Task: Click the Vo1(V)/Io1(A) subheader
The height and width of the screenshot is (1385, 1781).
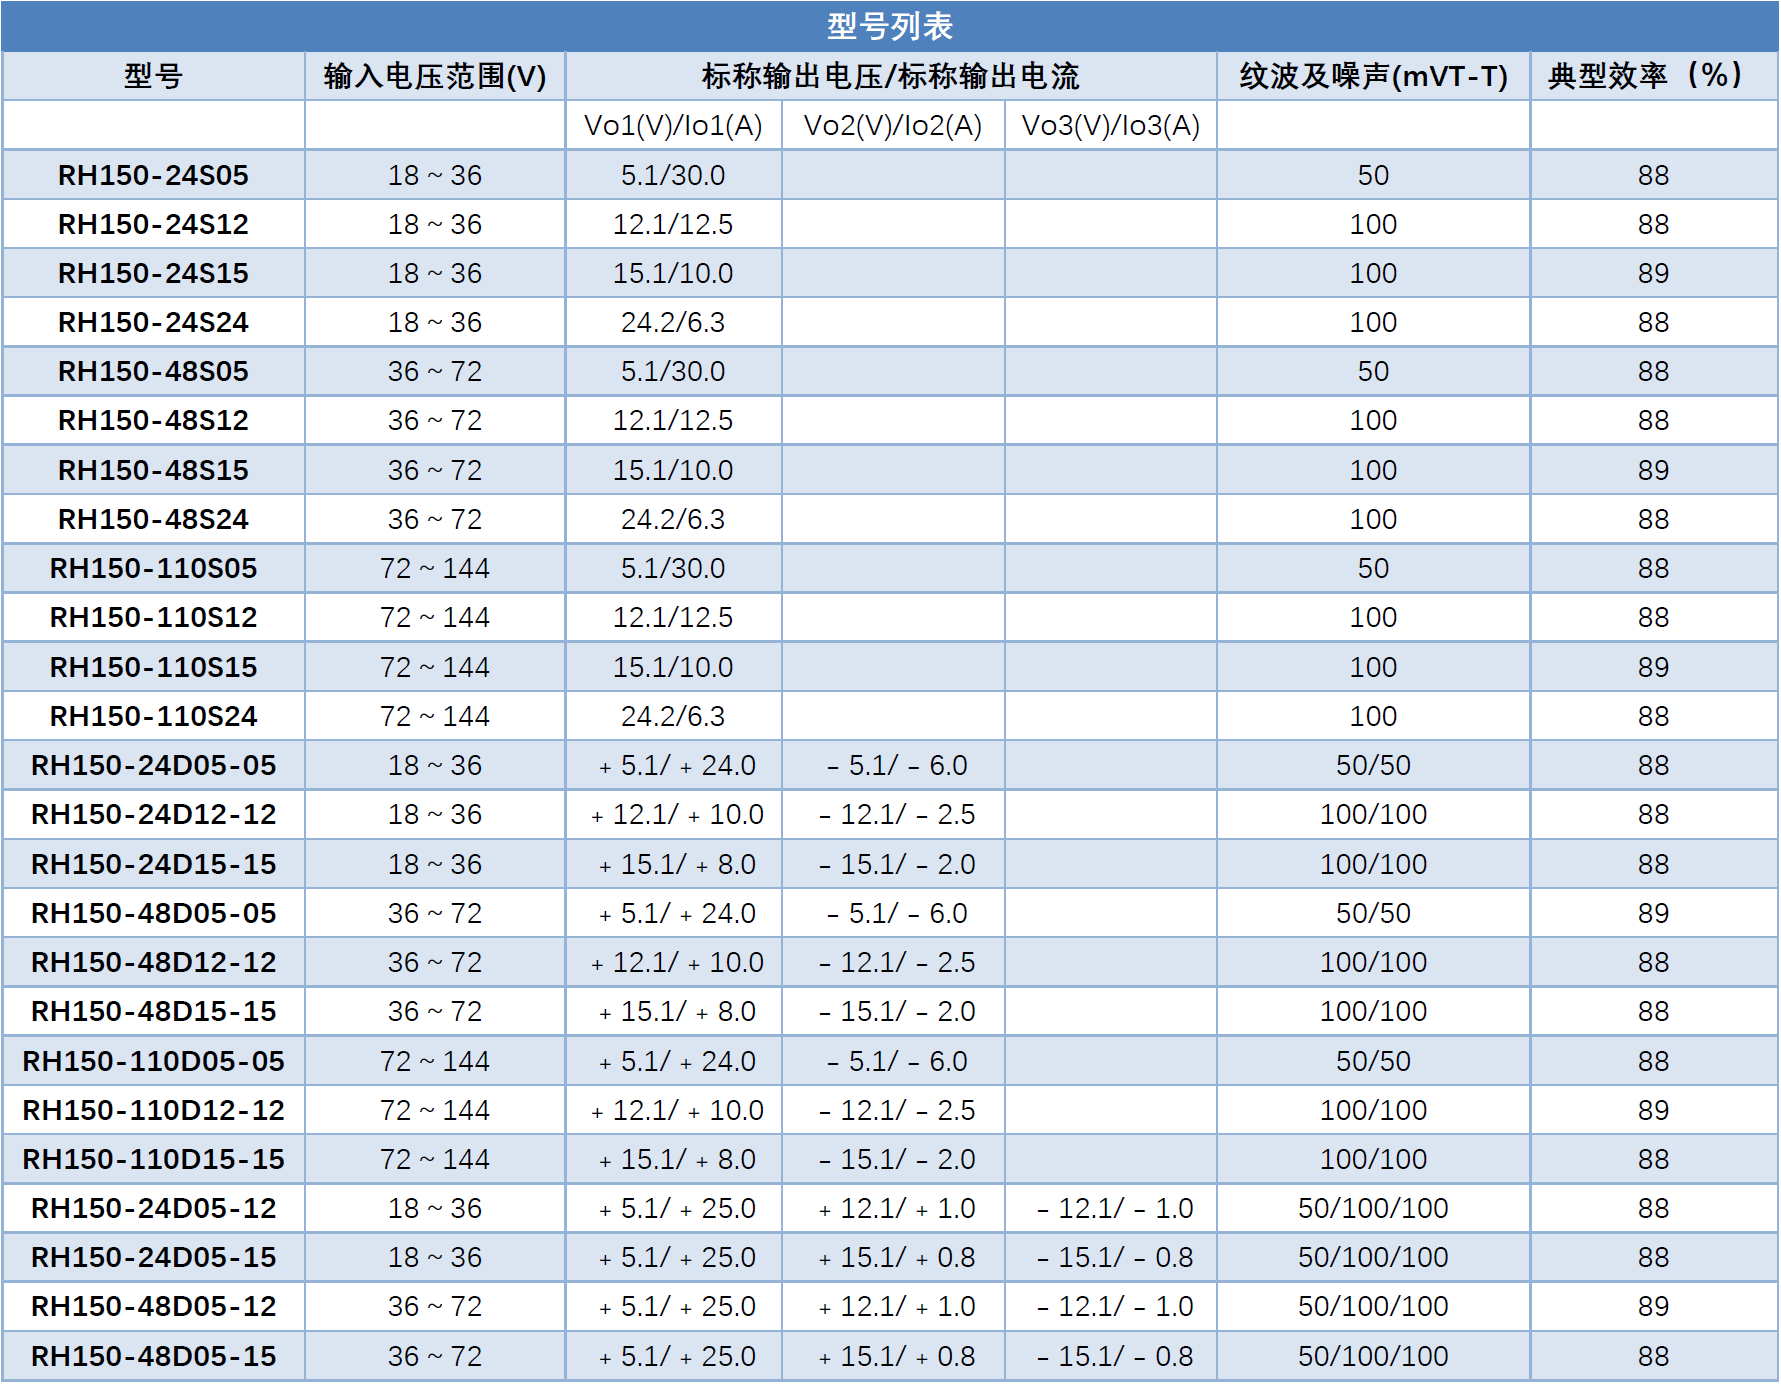Action: click(x=673, y=126)
